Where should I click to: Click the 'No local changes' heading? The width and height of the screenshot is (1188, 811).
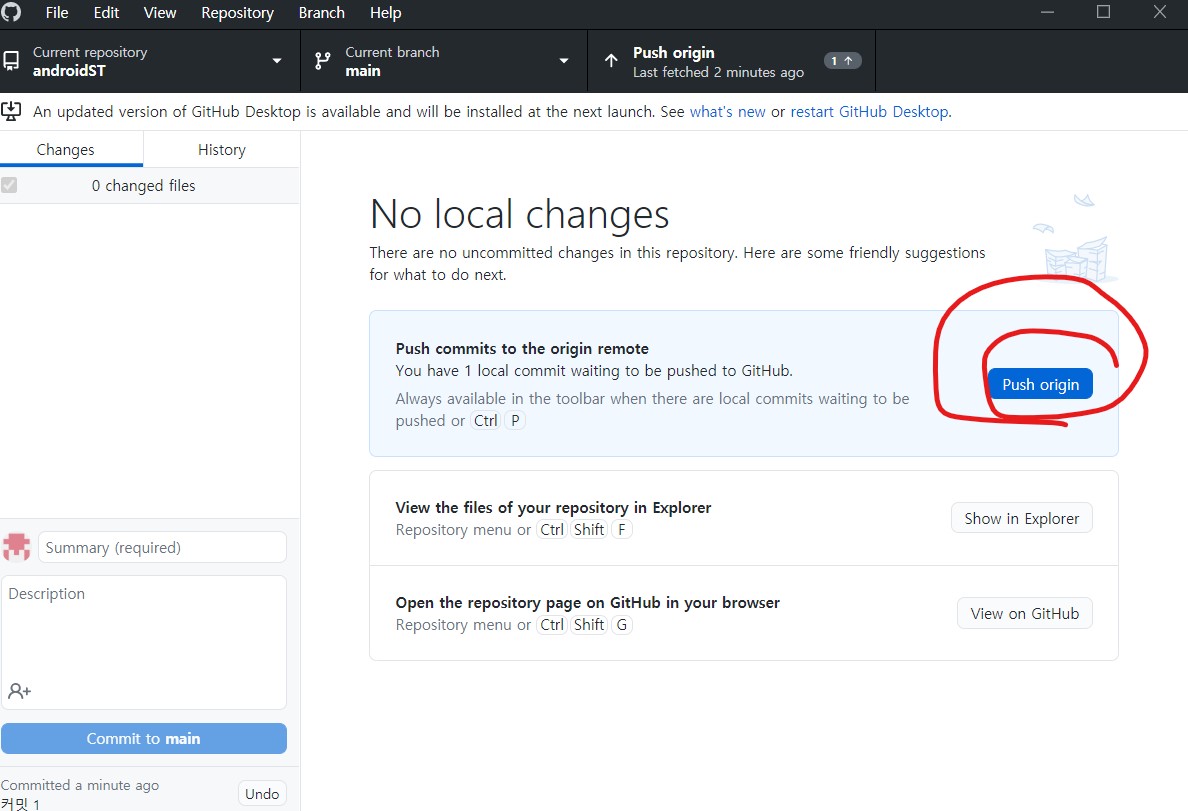(519, 214)
